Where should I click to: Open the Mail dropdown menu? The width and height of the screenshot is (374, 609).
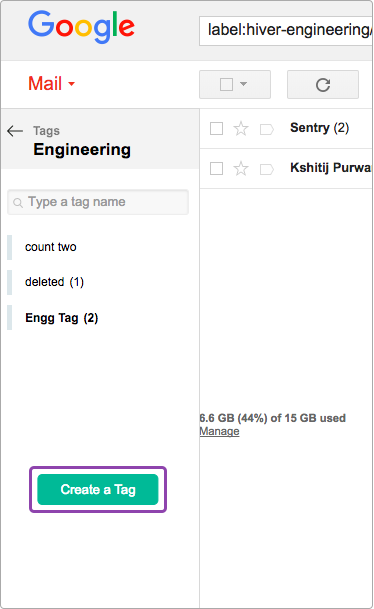51,84
